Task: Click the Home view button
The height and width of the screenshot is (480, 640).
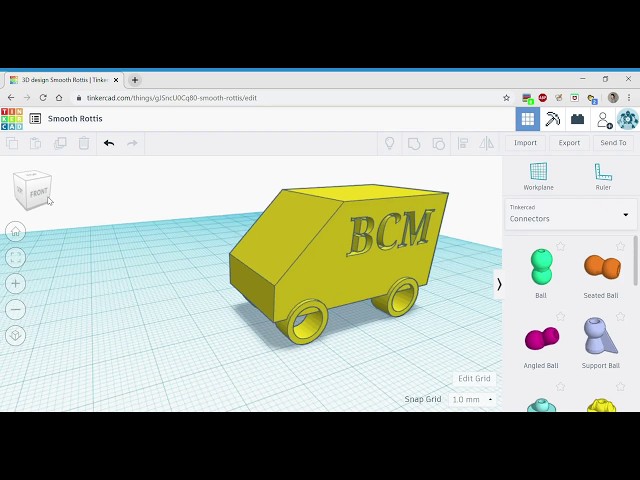Action: point(16,231)
